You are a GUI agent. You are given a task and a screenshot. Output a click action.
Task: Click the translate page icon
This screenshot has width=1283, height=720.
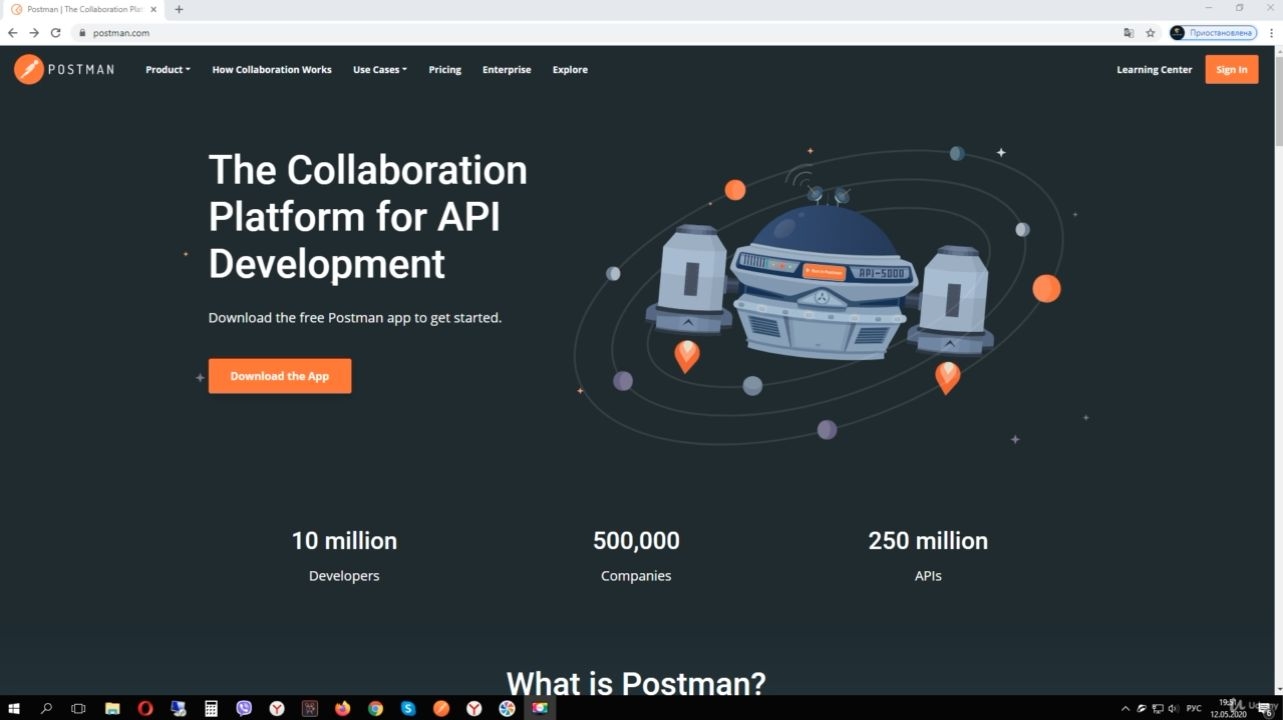1129,32
